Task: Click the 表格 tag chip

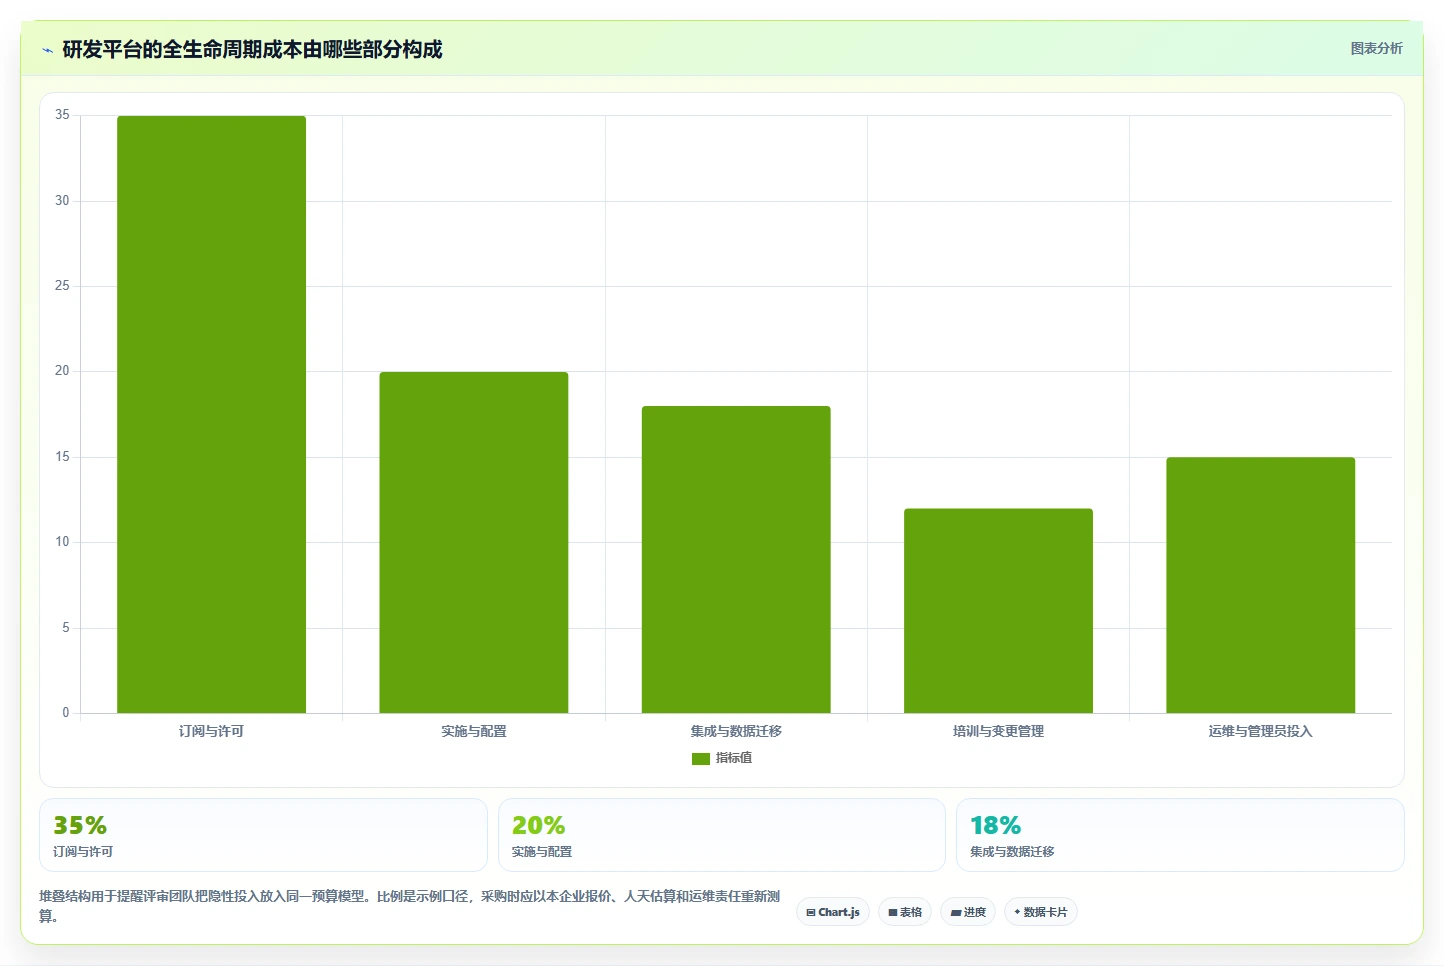Action: [x=905, y=912]
